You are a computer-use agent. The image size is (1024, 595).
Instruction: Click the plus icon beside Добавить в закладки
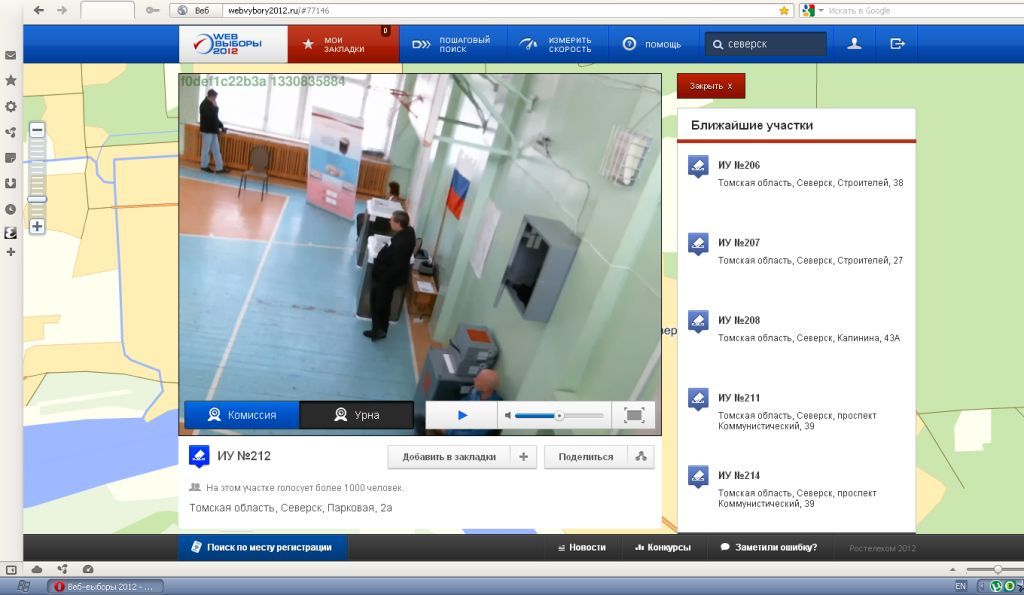click(x=523, y=457)
